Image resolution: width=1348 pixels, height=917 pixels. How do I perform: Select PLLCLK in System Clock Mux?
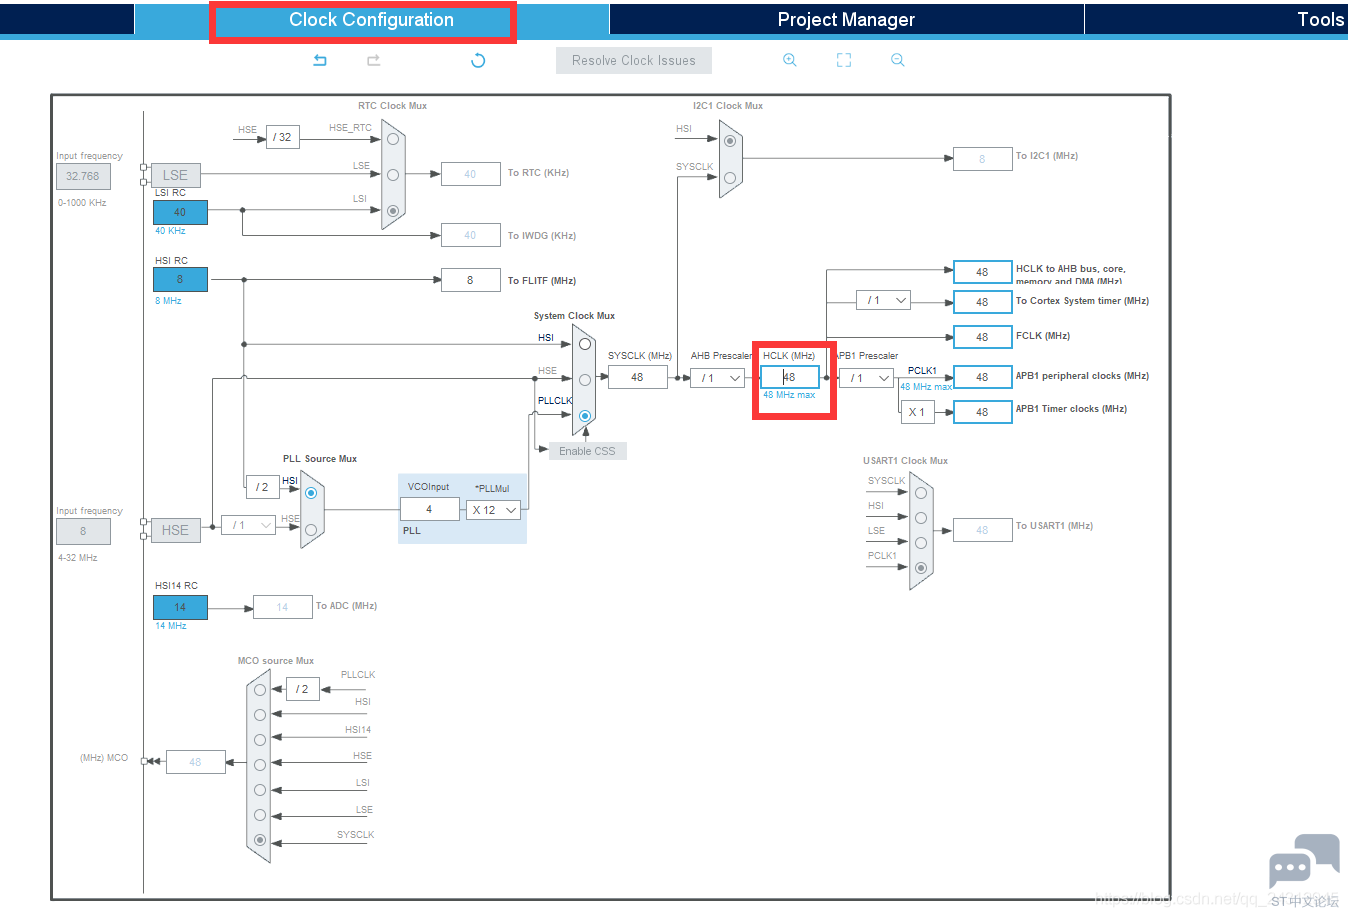[x=585, y=415]
